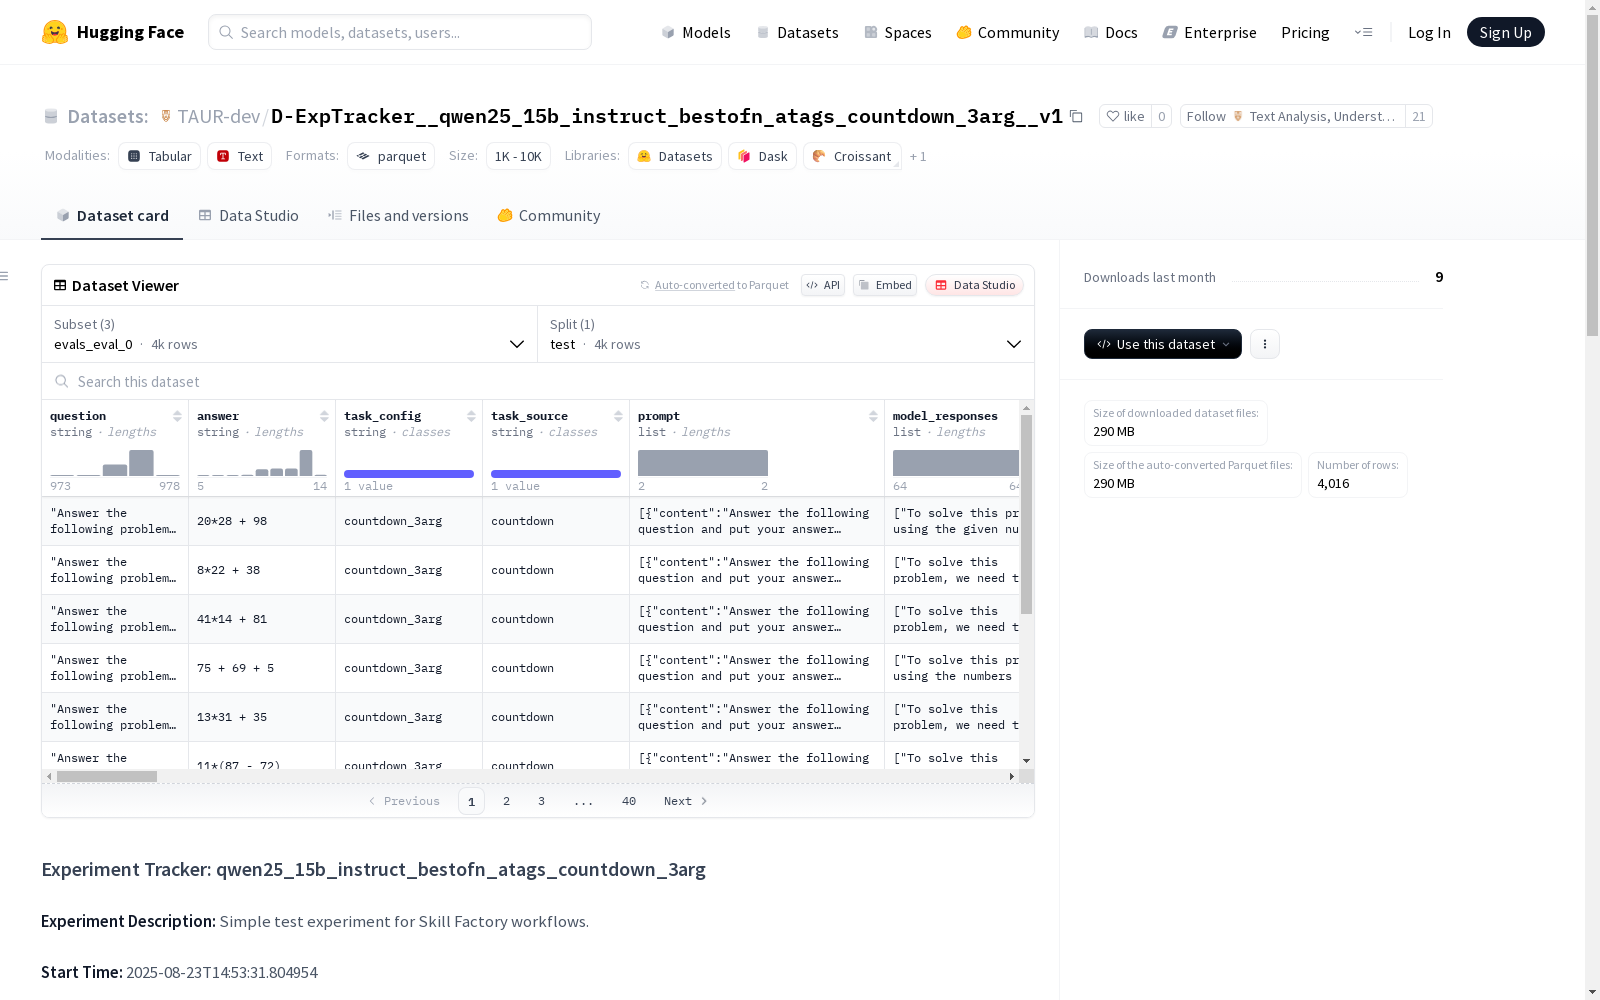Viewport: 1600px width, 1000px height.
Task: Click the Tabular modality tag
Action: [160, 156]
